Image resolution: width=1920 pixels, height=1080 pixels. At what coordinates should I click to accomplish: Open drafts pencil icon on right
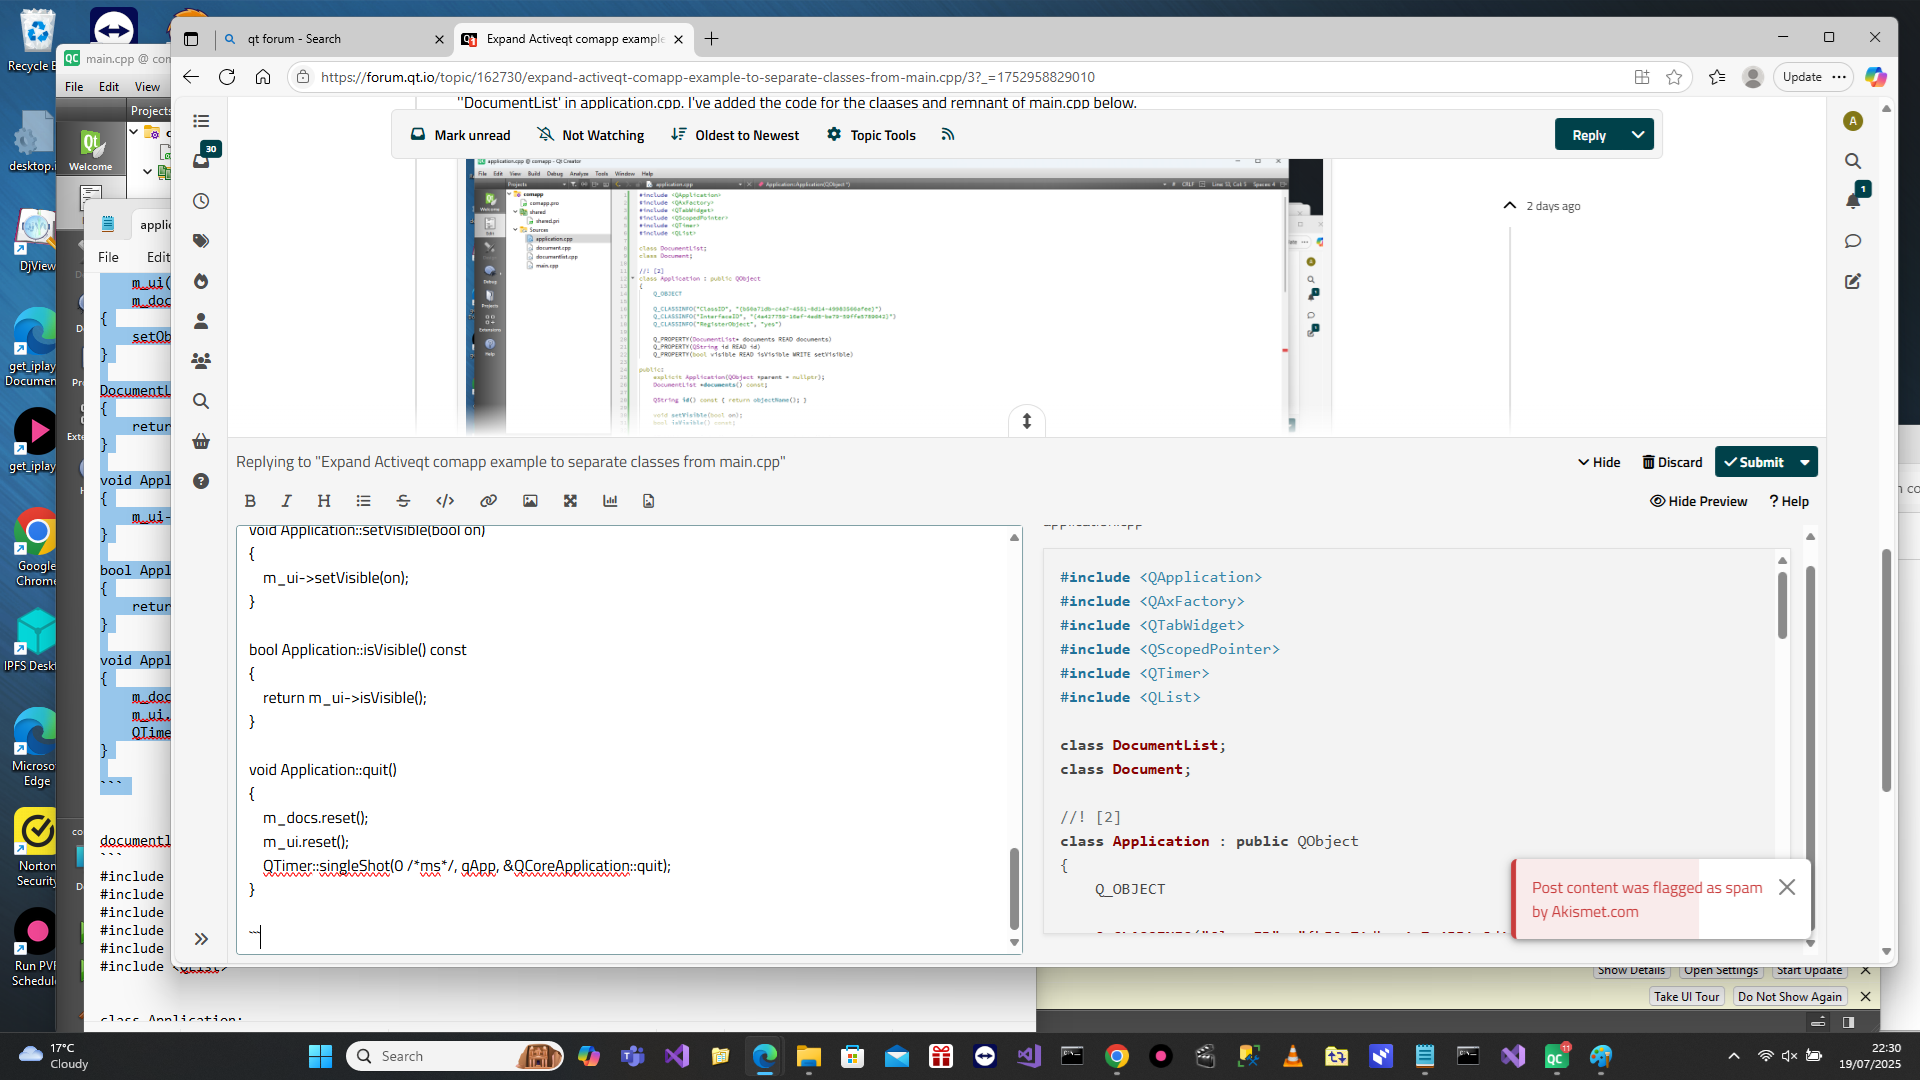click(x=1853, y=281)
